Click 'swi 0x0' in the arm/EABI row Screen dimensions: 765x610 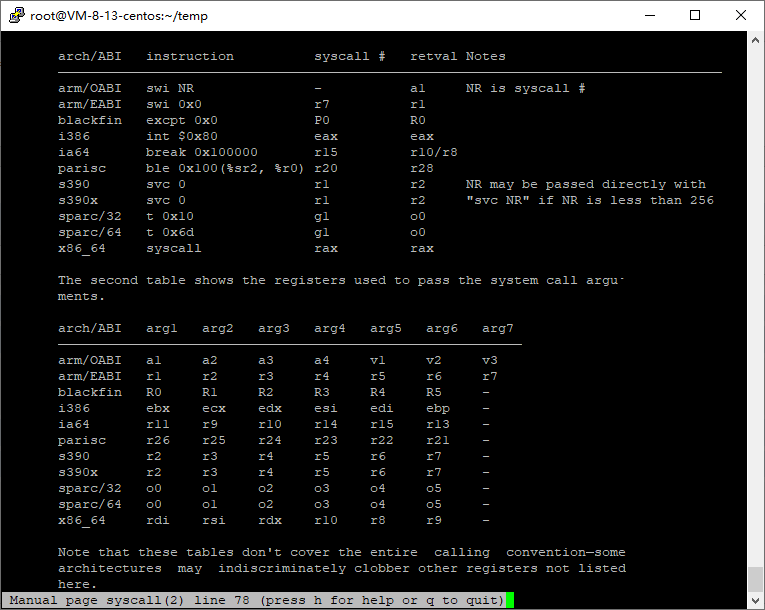click(x=174, y=104)
